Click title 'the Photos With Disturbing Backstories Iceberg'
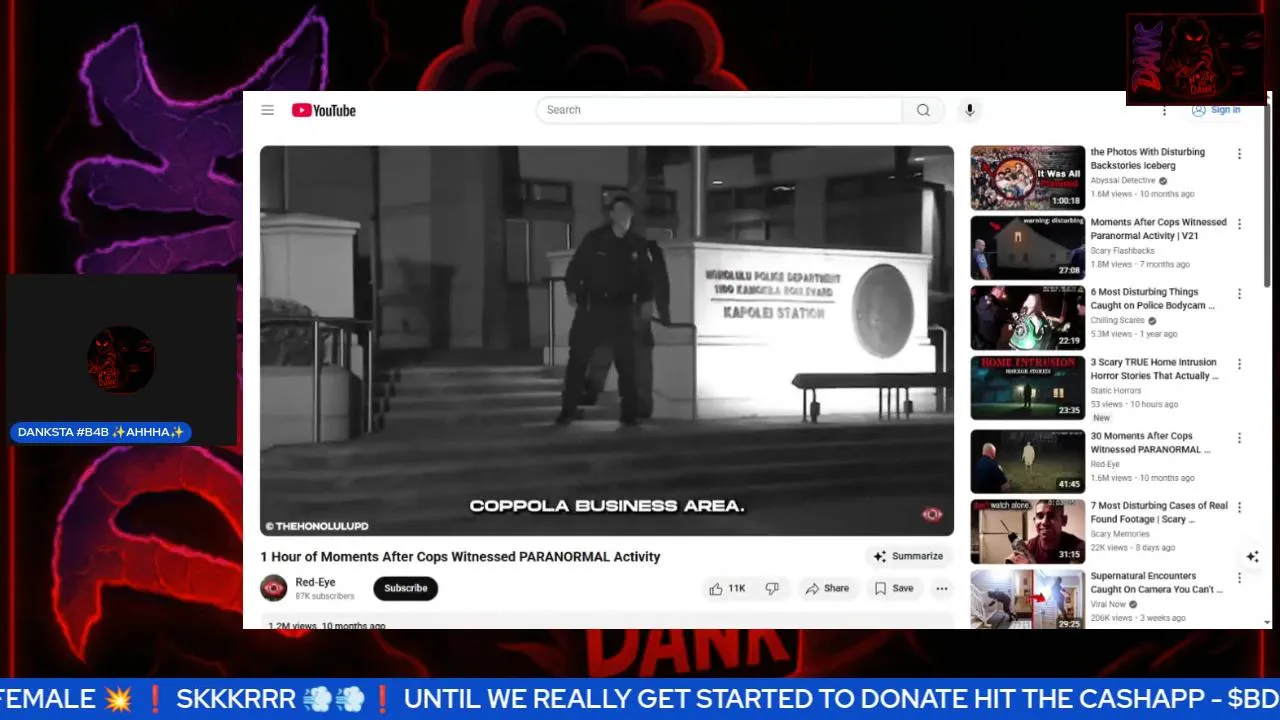 click(x=1148, y=159)
